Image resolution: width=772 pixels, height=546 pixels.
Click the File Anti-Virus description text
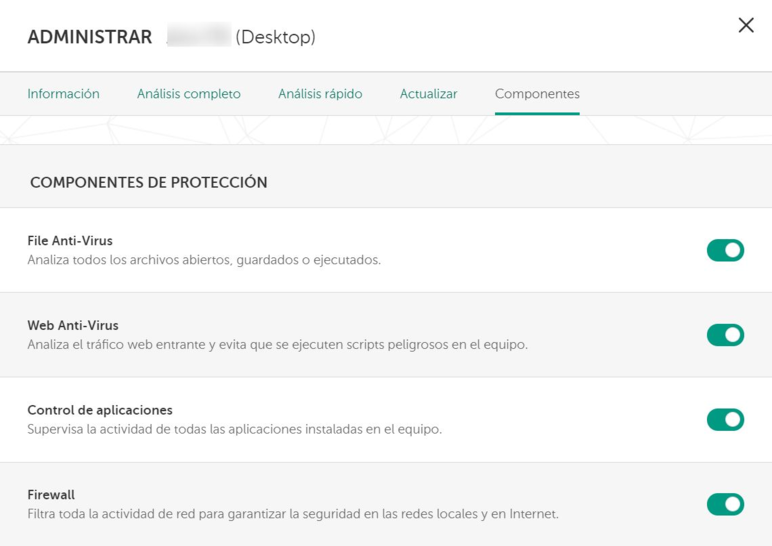(204, 260)
